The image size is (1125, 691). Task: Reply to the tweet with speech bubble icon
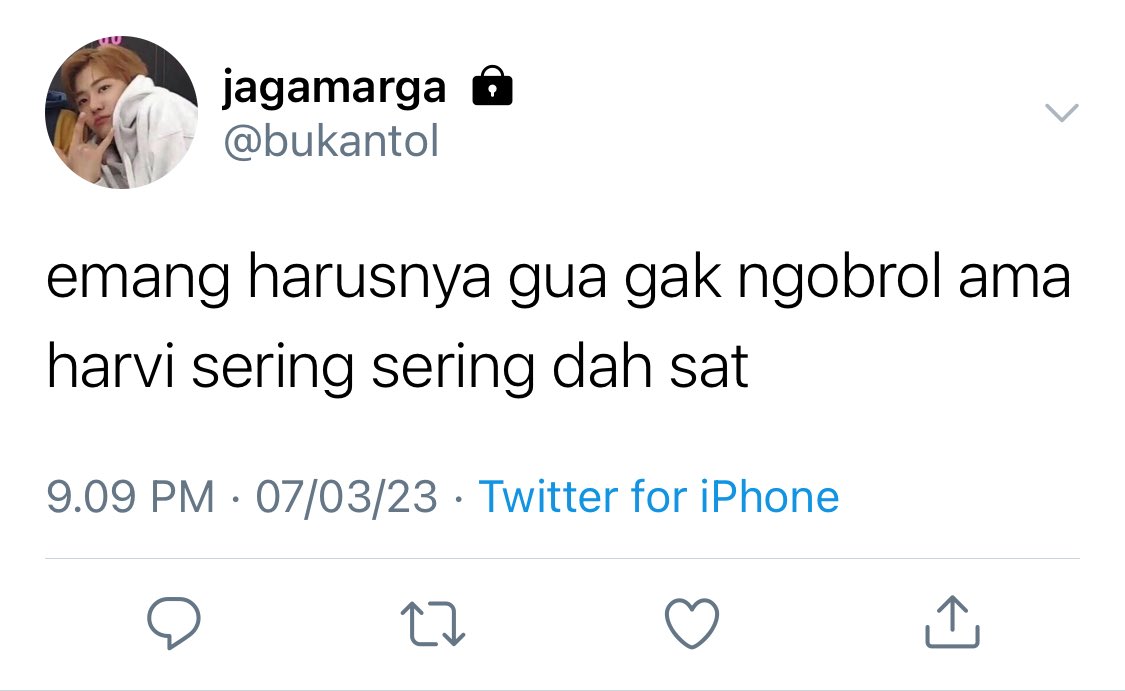[174, 622]
